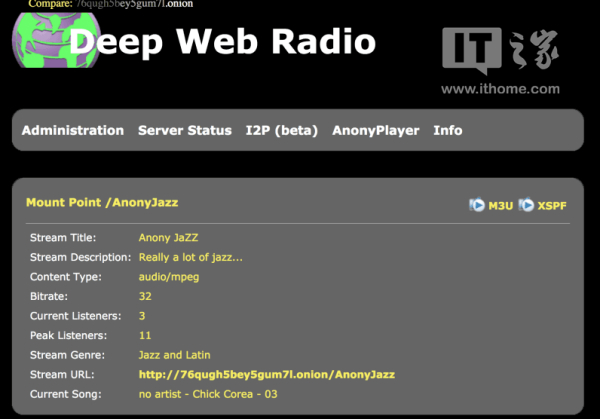
Task: Open the M3U playlist link
Action: 501,206
